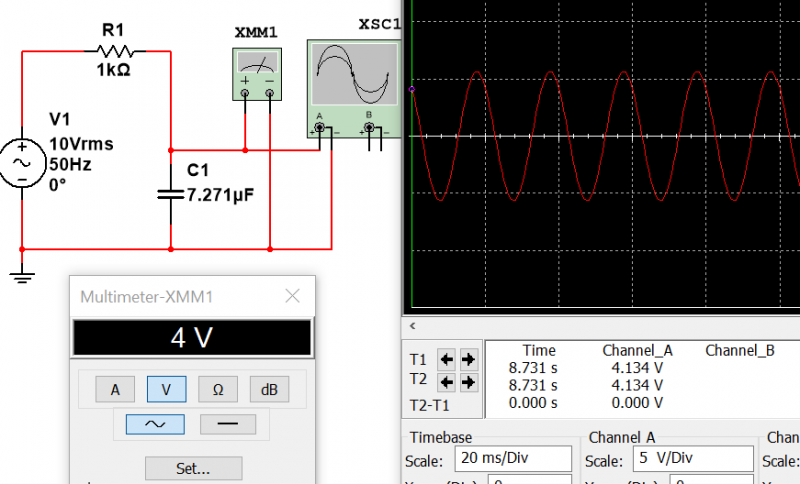
Task: Switch multimeter to ohmmeter mode Ω
Action: (217, 390)
